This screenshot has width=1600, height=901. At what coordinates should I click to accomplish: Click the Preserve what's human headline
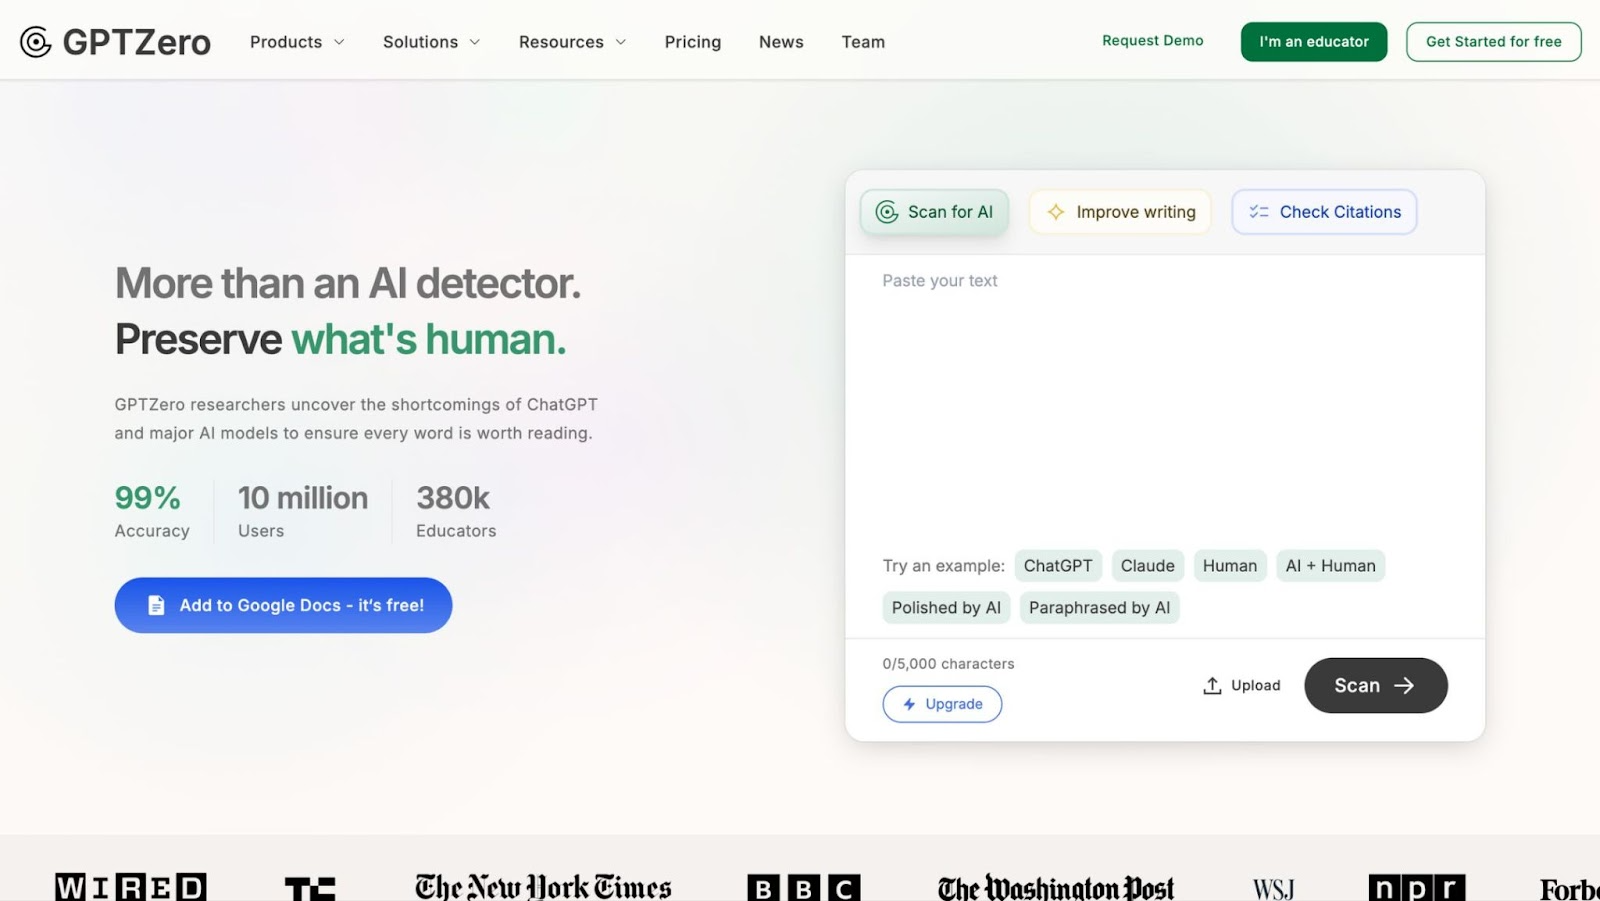[x=341, y=339]
